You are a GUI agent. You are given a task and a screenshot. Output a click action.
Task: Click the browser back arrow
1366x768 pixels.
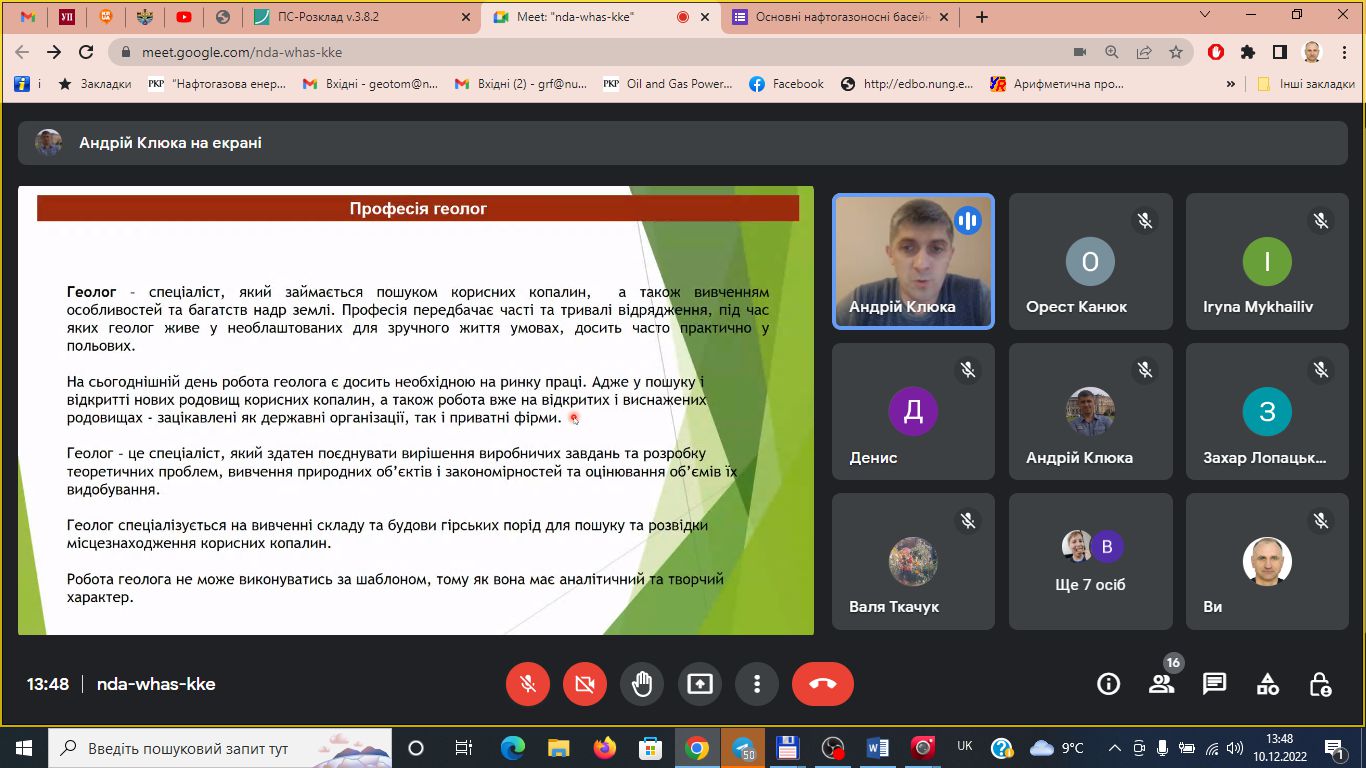point(22,52)
